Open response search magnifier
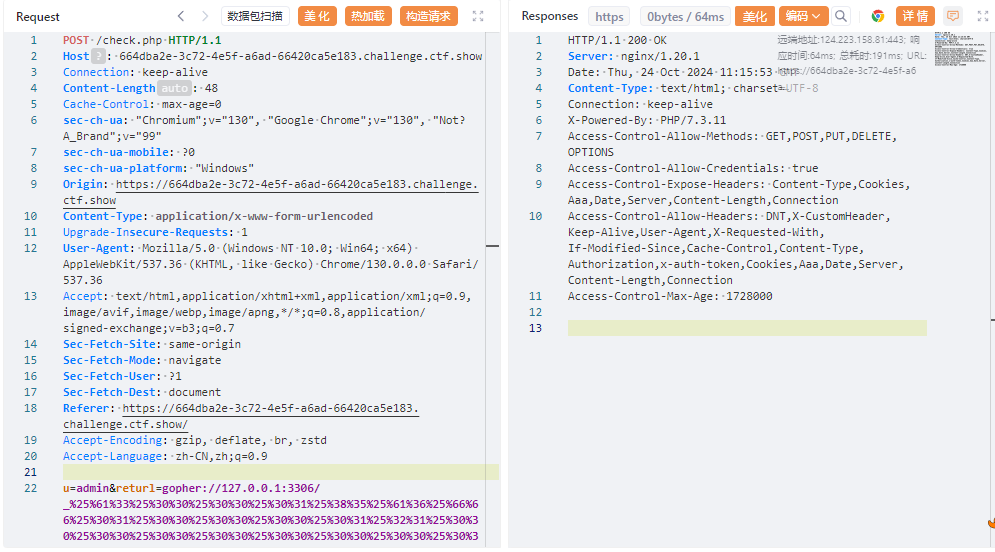 841,16
